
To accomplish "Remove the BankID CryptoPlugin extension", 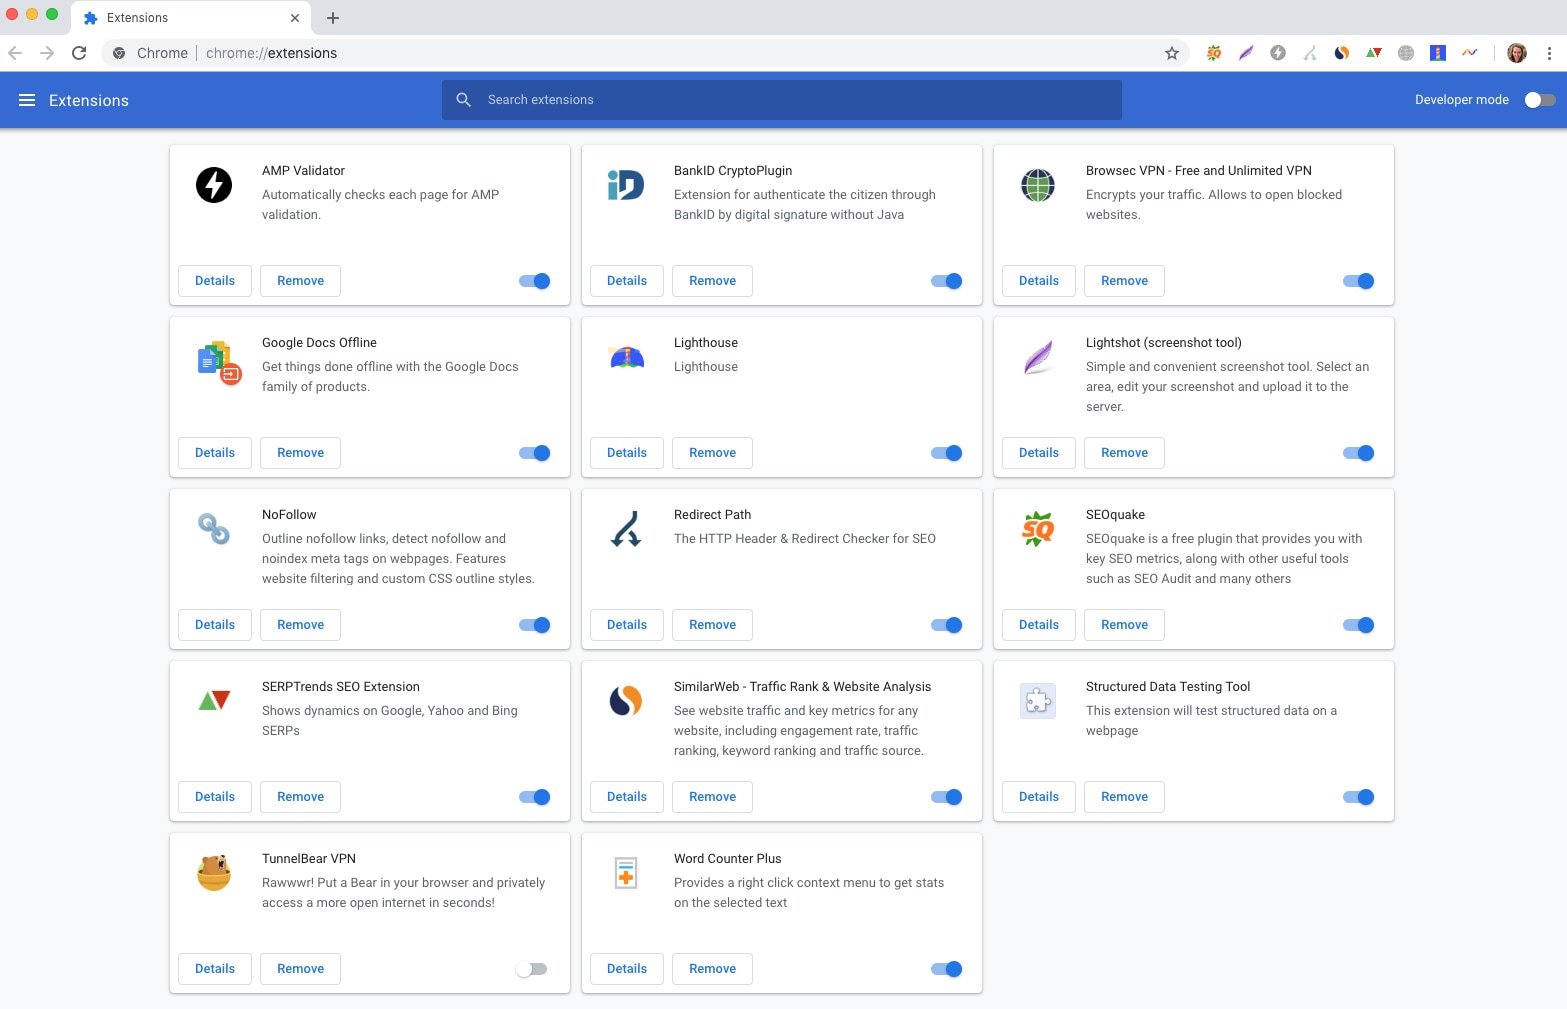I will 712,281.
